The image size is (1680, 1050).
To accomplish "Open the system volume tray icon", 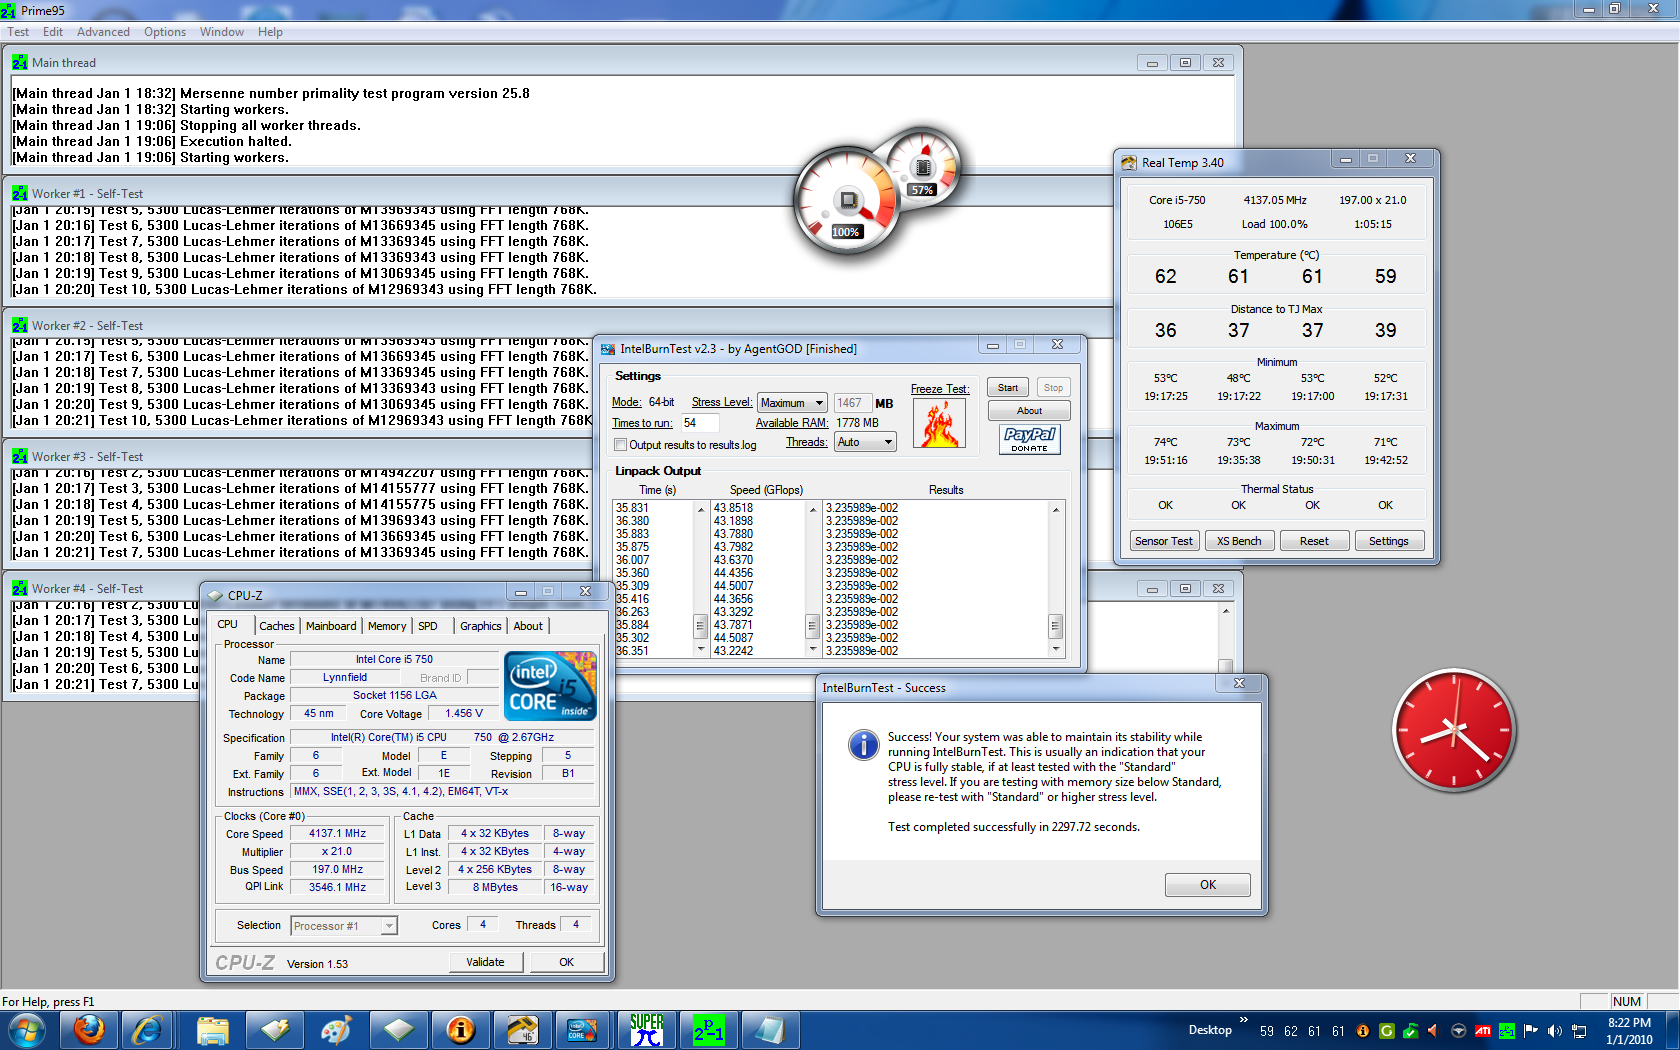I will pyautogui.click(x=1555, y=1031).
